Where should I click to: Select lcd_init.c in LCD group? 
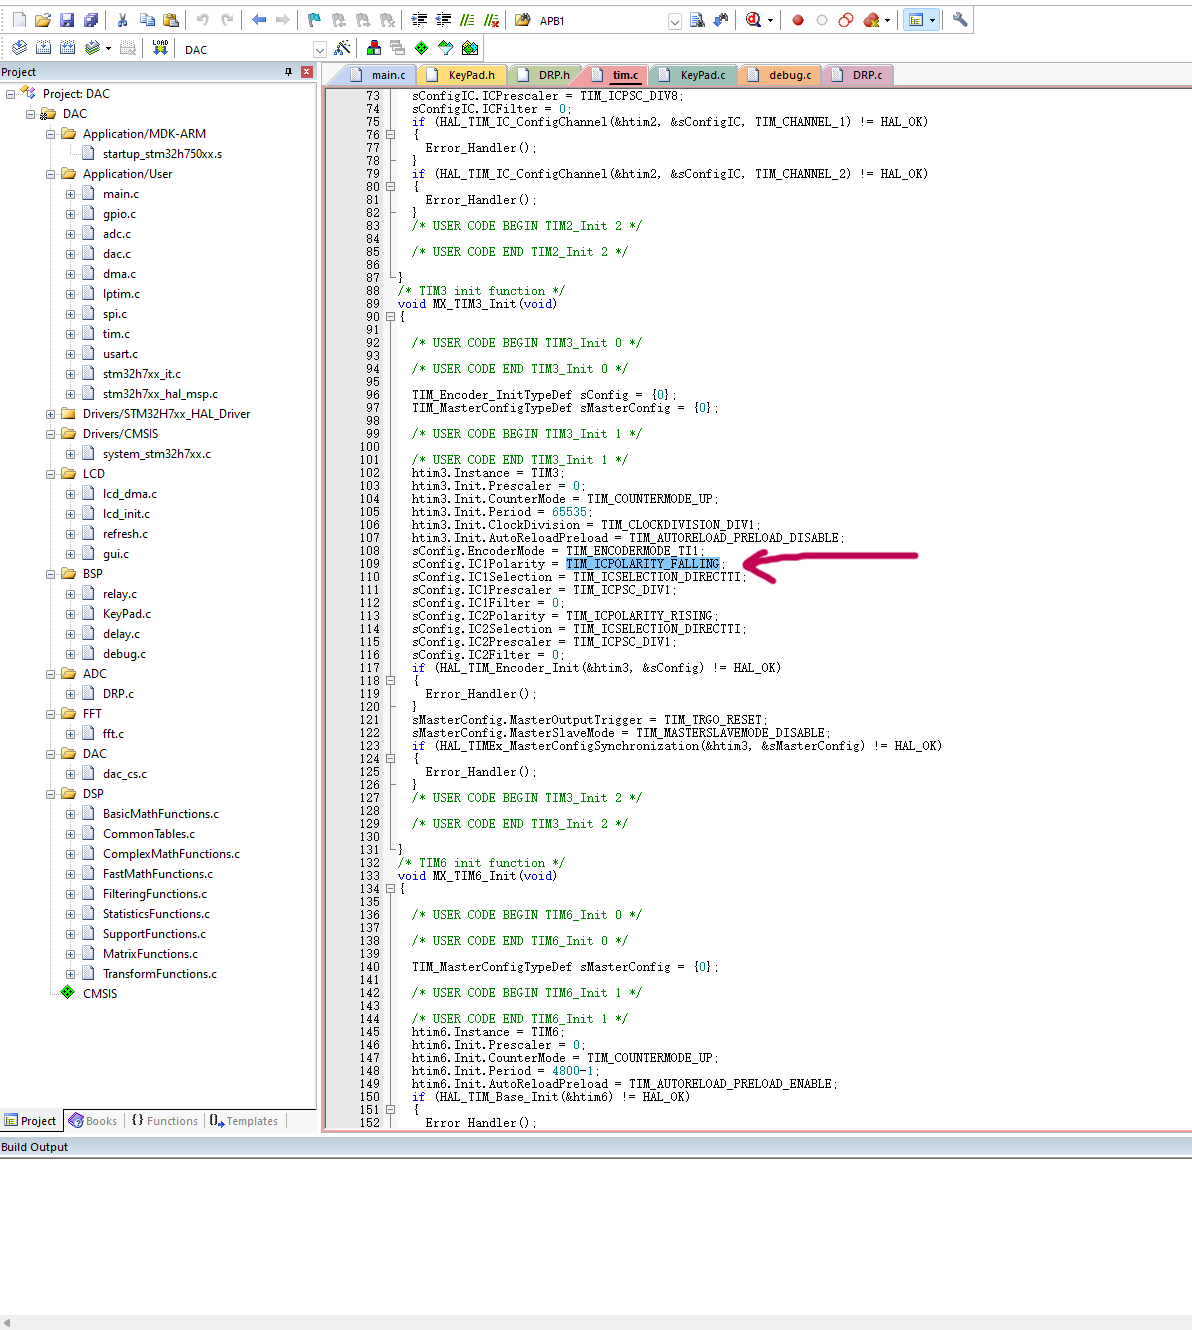pos(126,514)
